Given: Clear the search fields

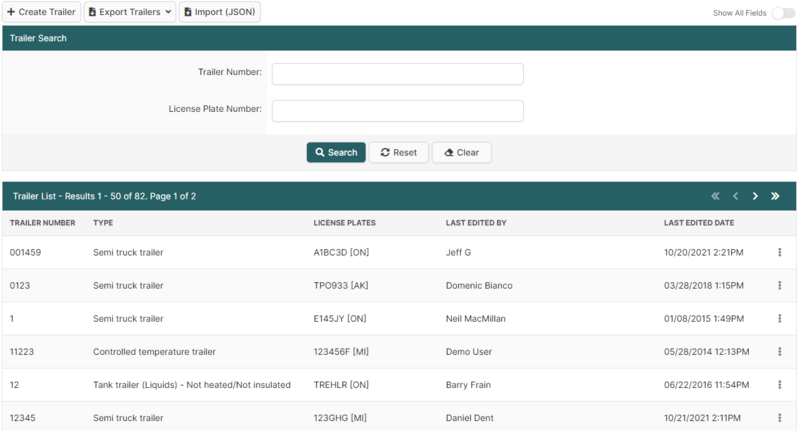Looking at the screenshot, I should pyautogui.click(x=461, y=153).
